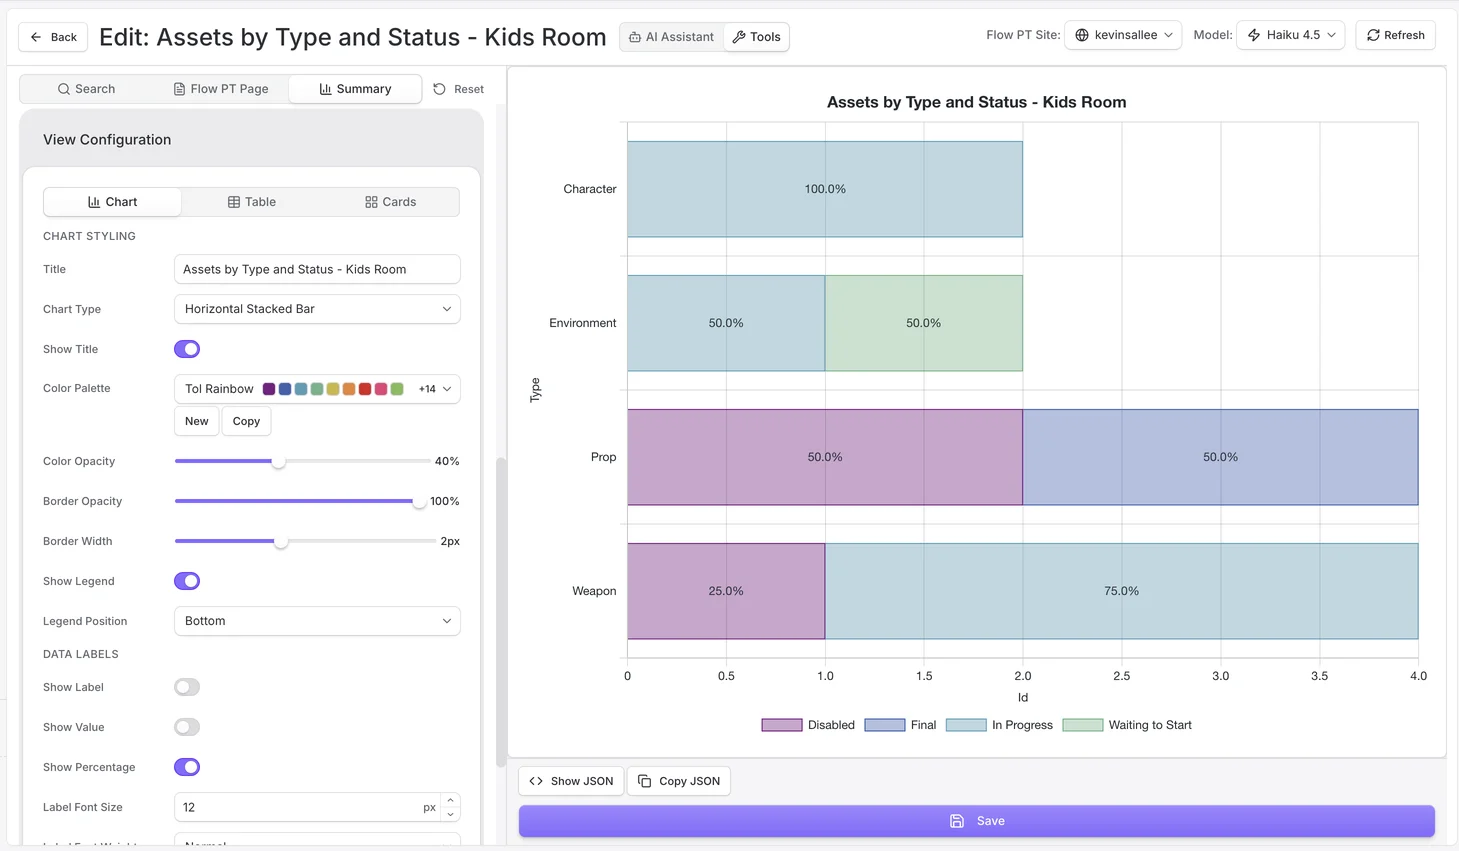
Task: Click the Refresh model icon
Action: pyautogui.click(x=1374, y=34)
